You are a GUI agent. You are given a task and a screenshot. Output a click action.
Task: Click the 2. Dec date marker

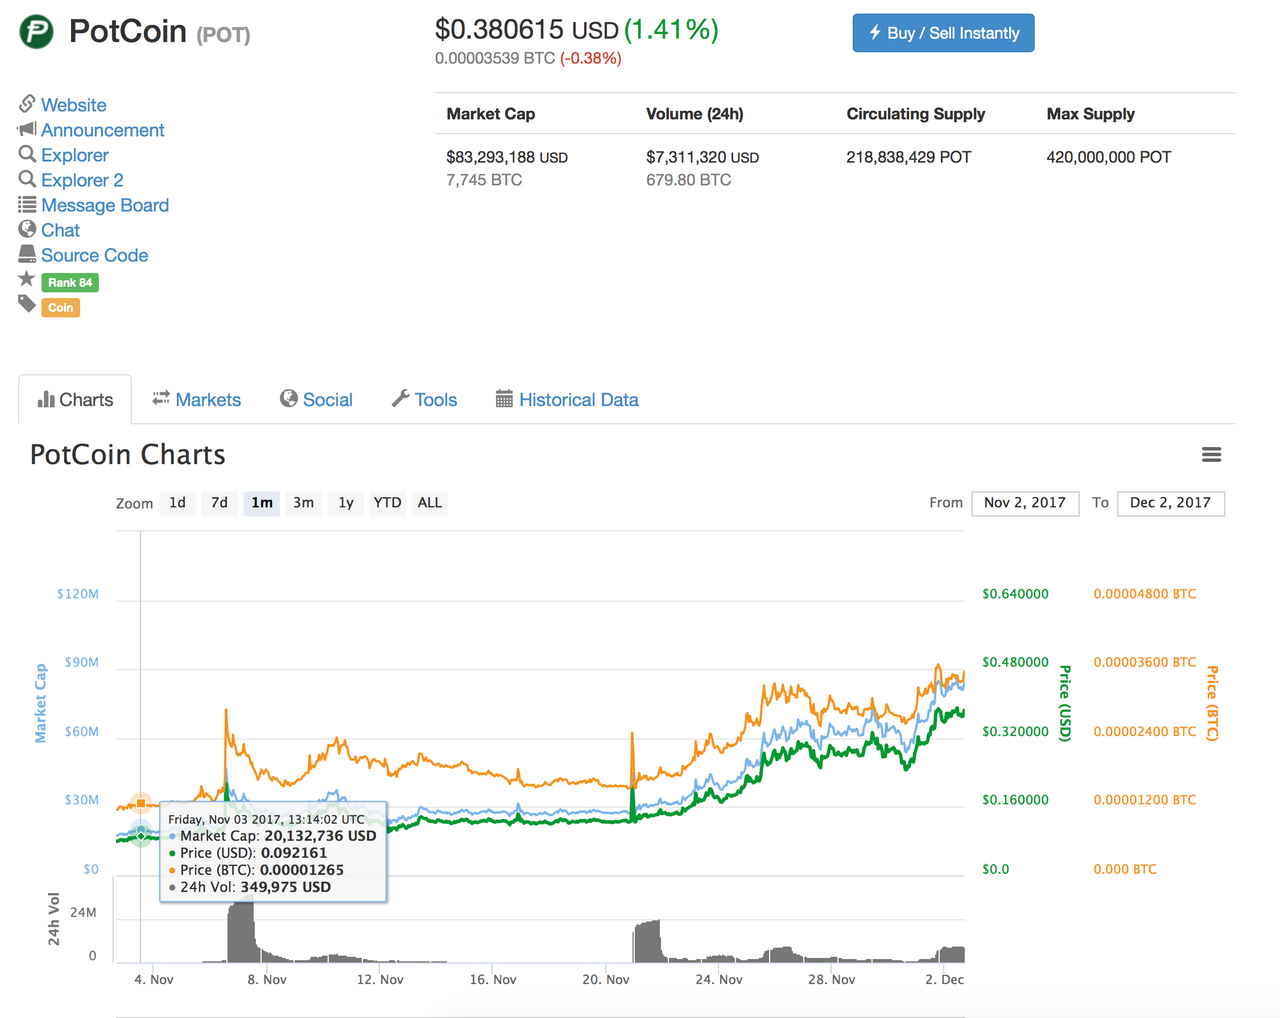(945, 980)
